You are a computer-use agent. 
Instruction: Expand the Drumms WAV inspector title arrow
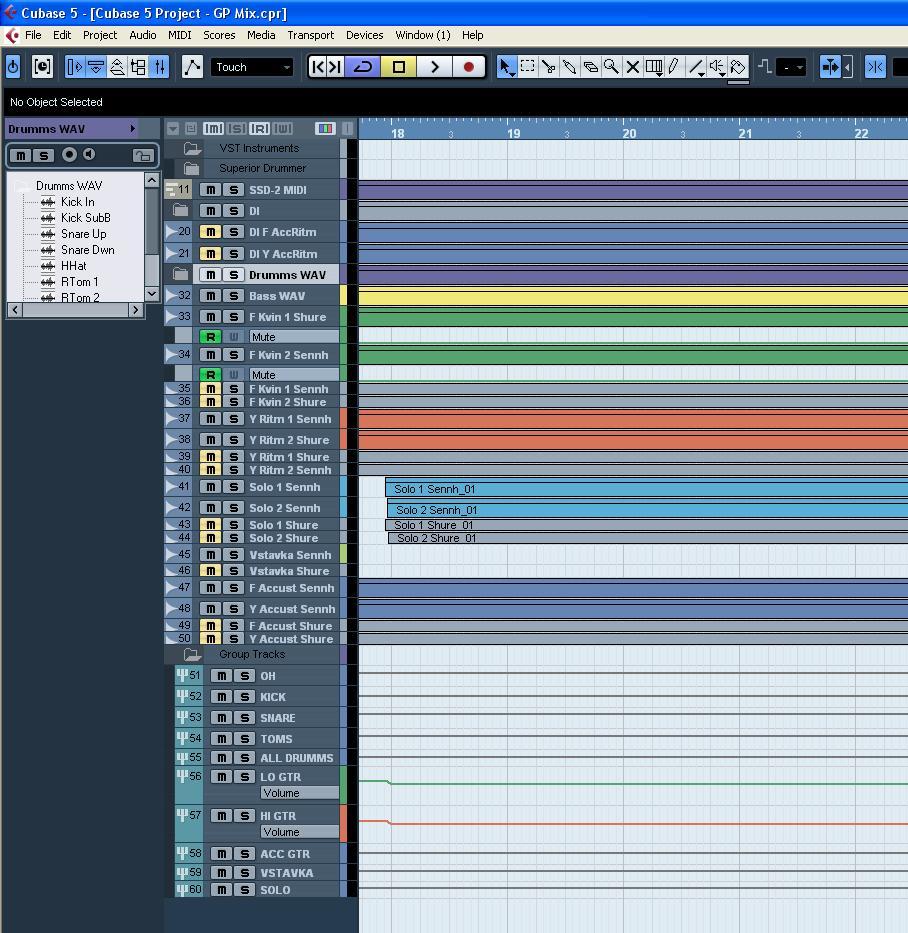click(x=133, y=129)
